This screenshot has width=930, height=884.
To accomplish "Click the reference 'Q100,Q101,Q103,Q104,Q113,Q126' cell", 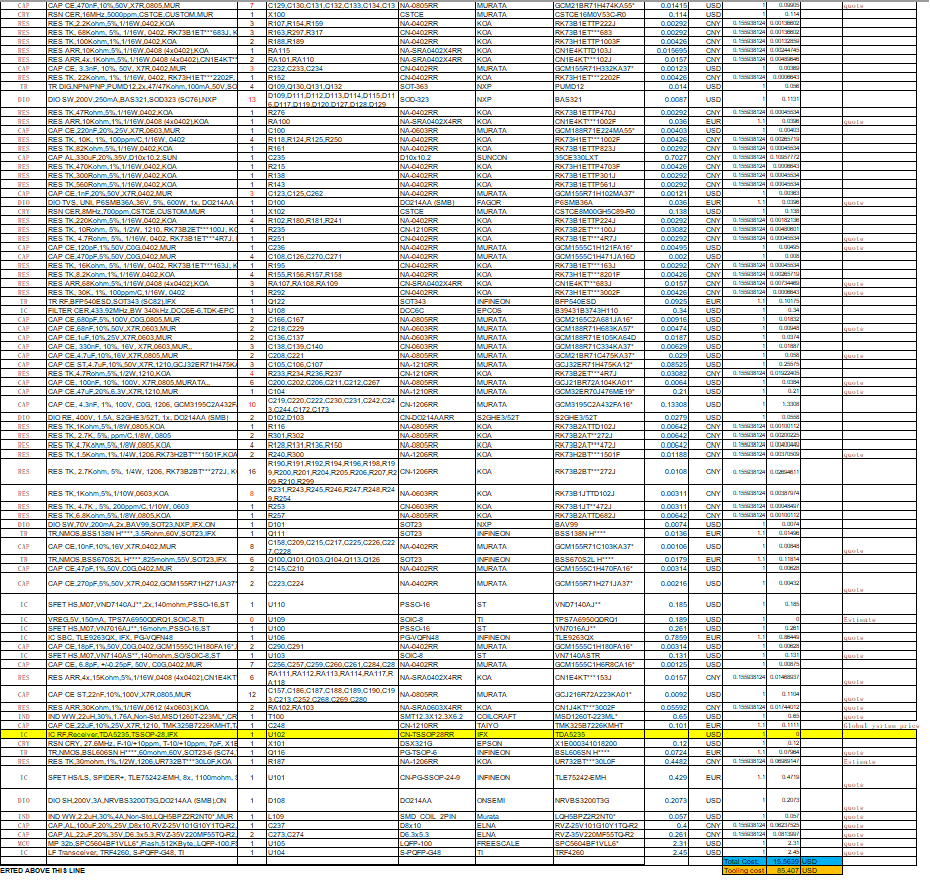I will coord(332,559).
